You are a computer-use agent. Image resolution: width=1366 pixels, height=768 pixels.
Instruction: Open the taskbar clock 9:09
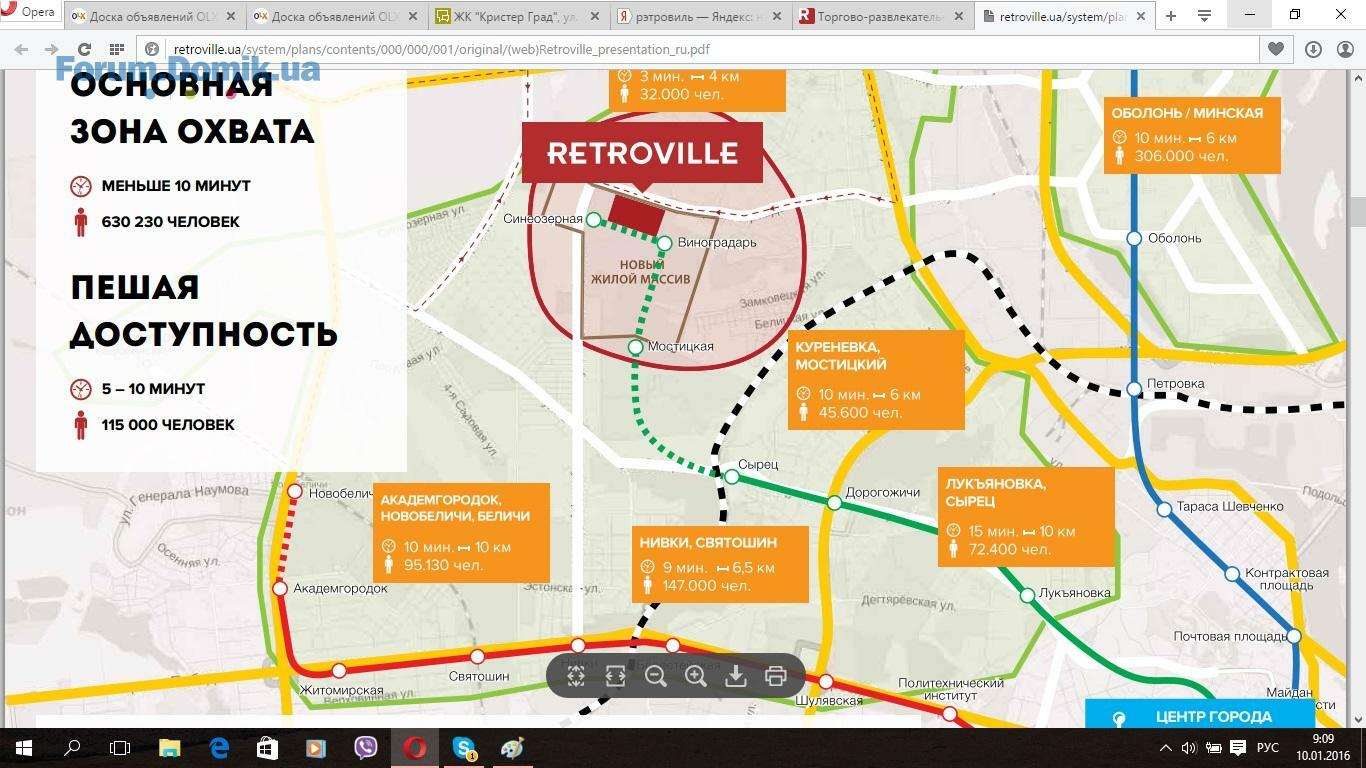pos(1322,748)
